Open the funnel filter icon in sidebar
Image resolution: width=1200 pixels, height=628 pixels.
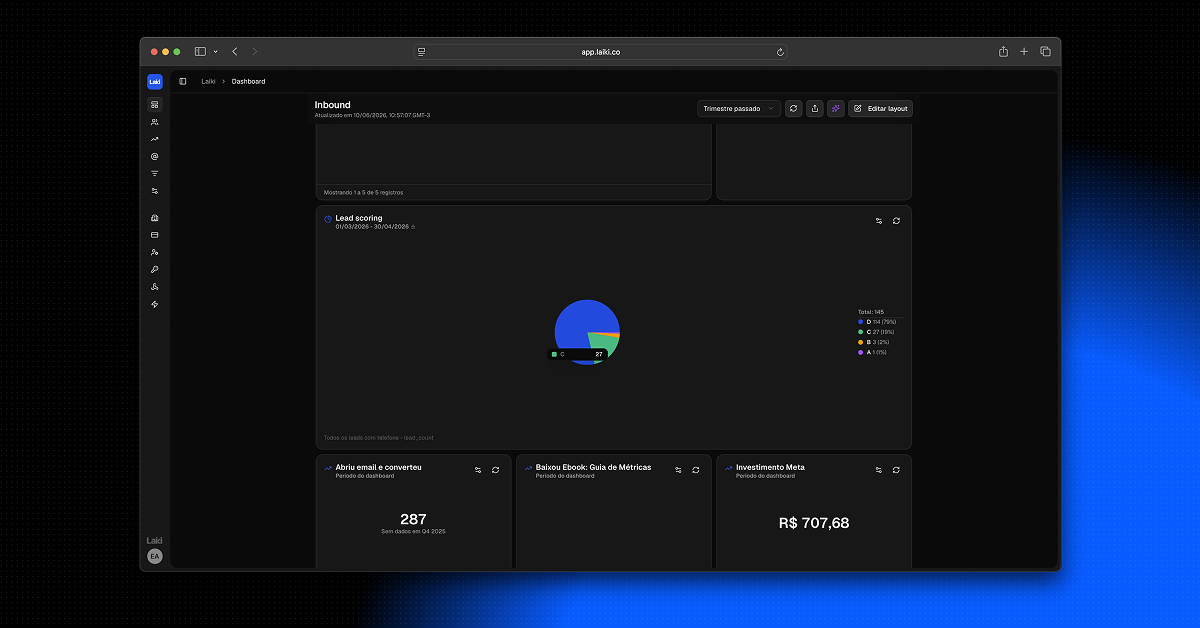[x=154, y=173]
